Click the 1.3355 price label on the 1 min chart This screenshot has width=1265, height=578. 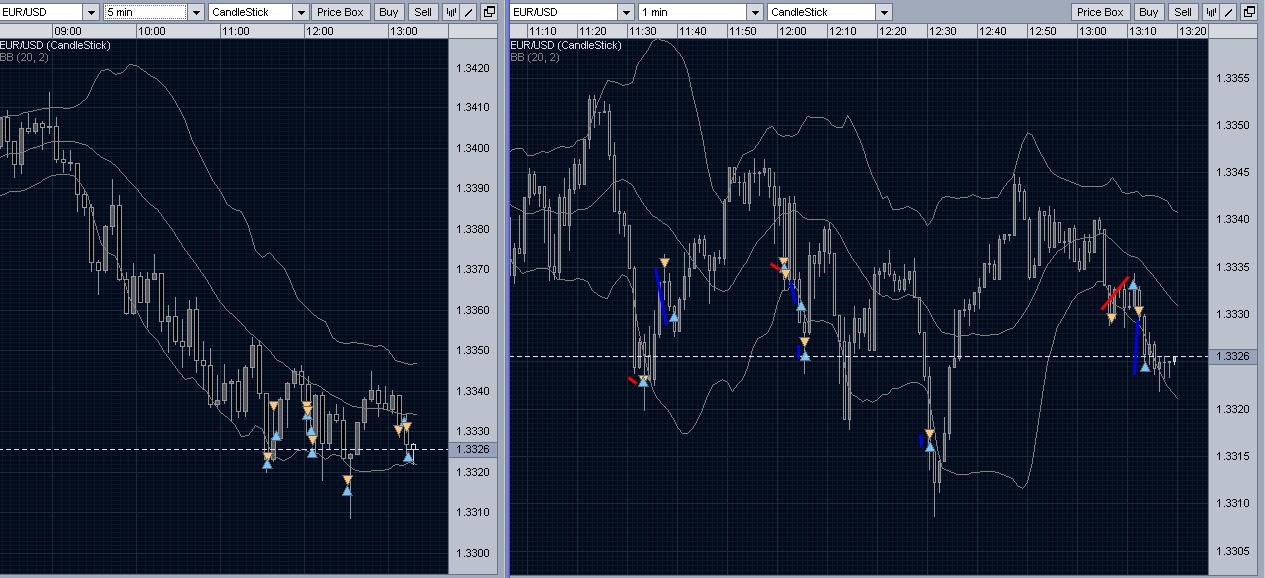tap(1234, 78)
